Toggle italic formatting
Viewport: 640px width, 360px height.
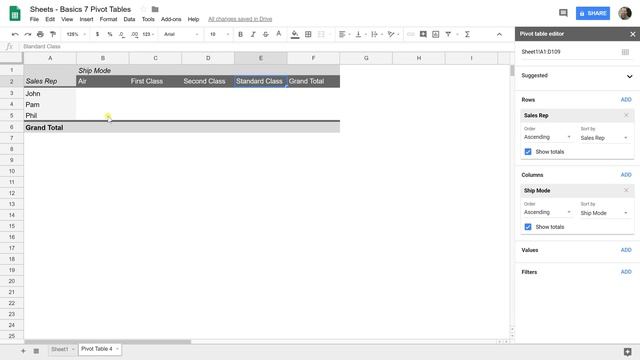point(253,34)
